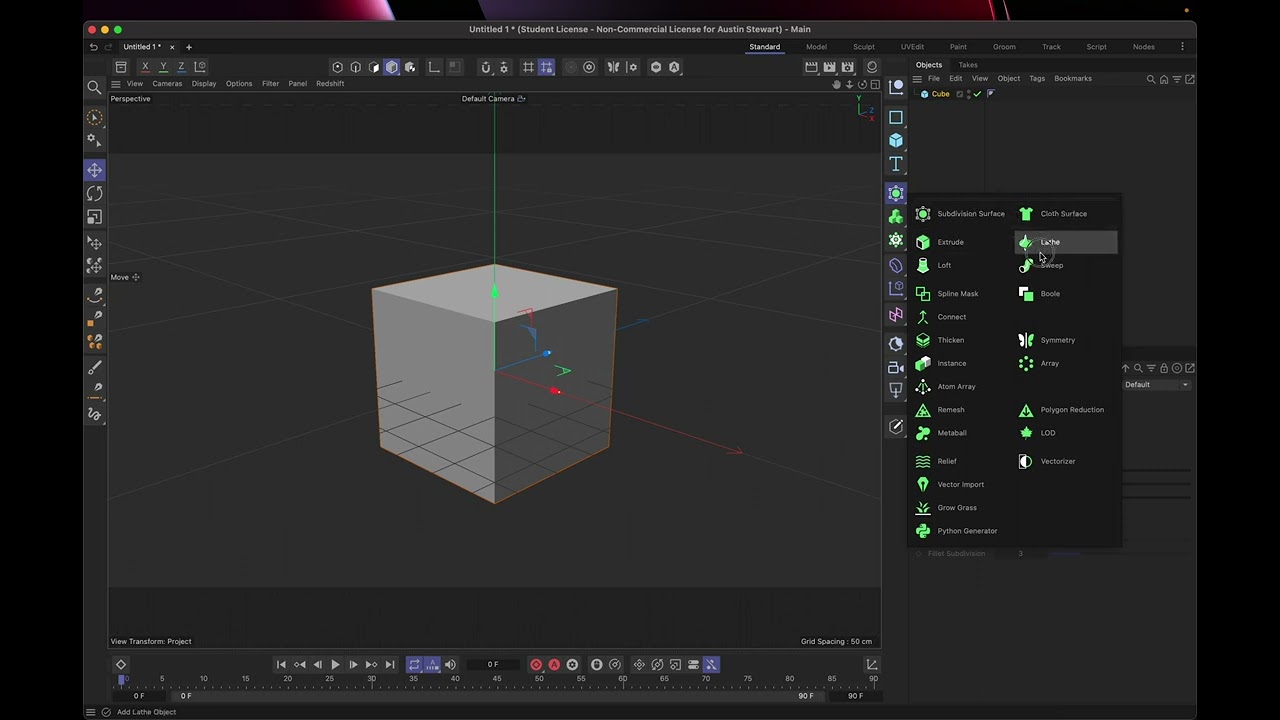The width and height of the screenshot is (1280, 720).
Task: Select the Move tool in left toolbar
Action: pyautogui.click(x=94, y=170)
